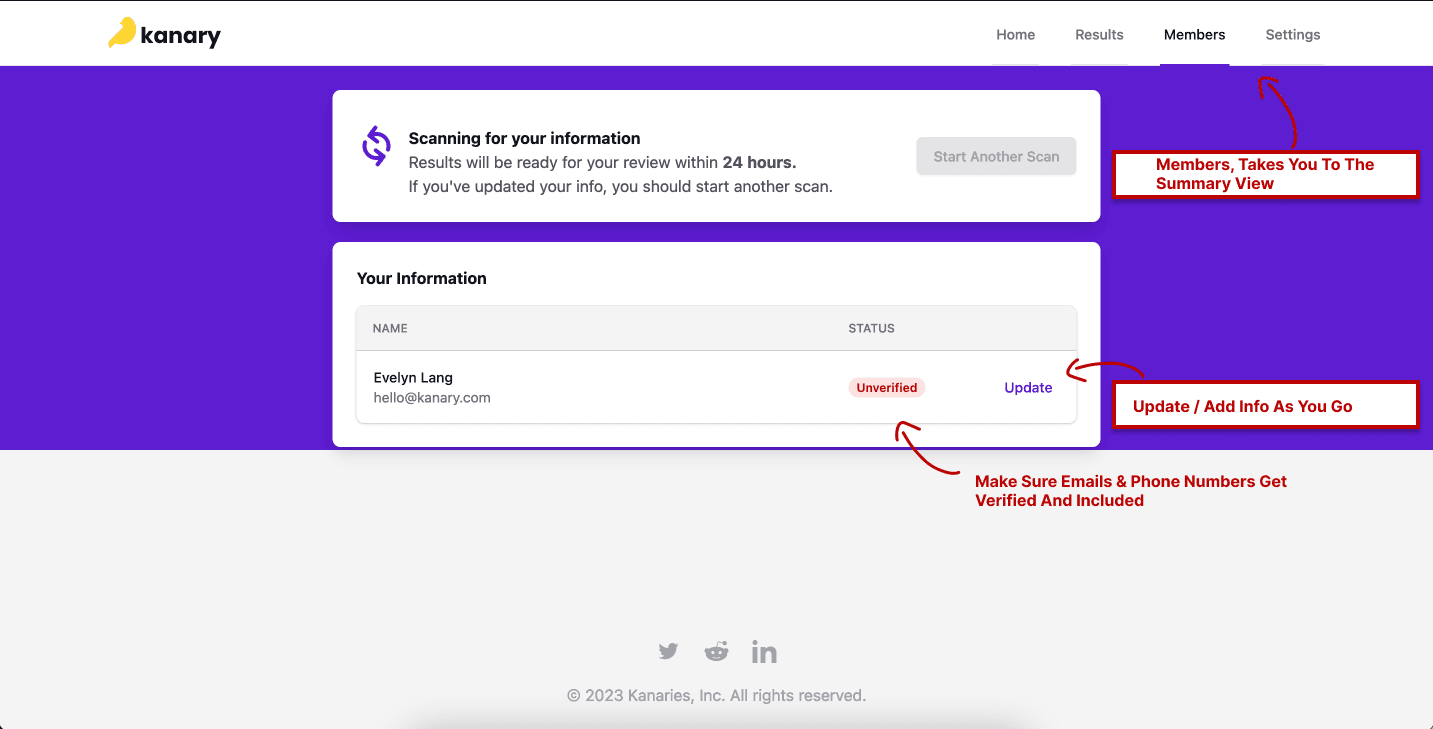Viewport: 1433px width, 729px height.
Task: Open the Settings tab
Action: pos(1292,35)
